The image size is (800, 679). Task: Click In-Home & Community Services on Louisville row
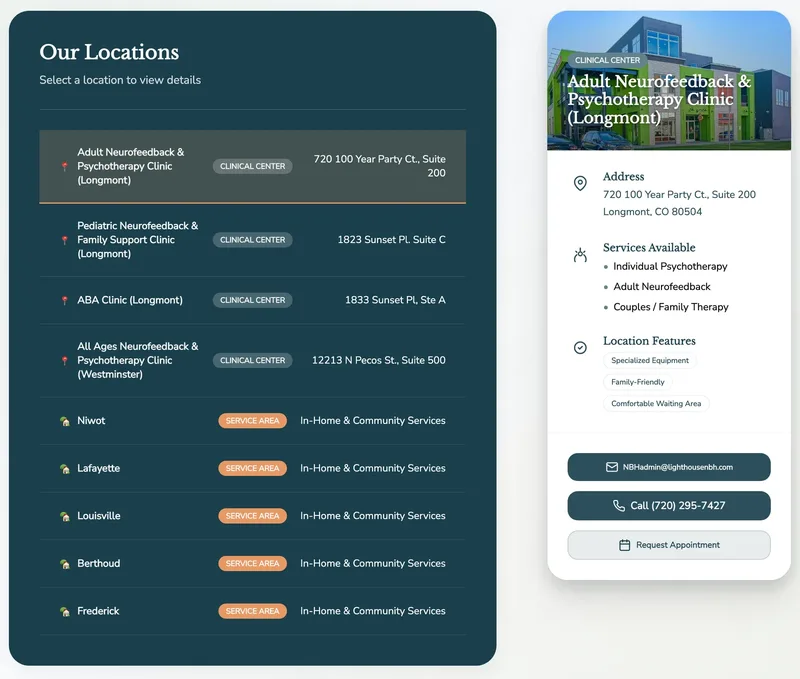tap(372, 516)
